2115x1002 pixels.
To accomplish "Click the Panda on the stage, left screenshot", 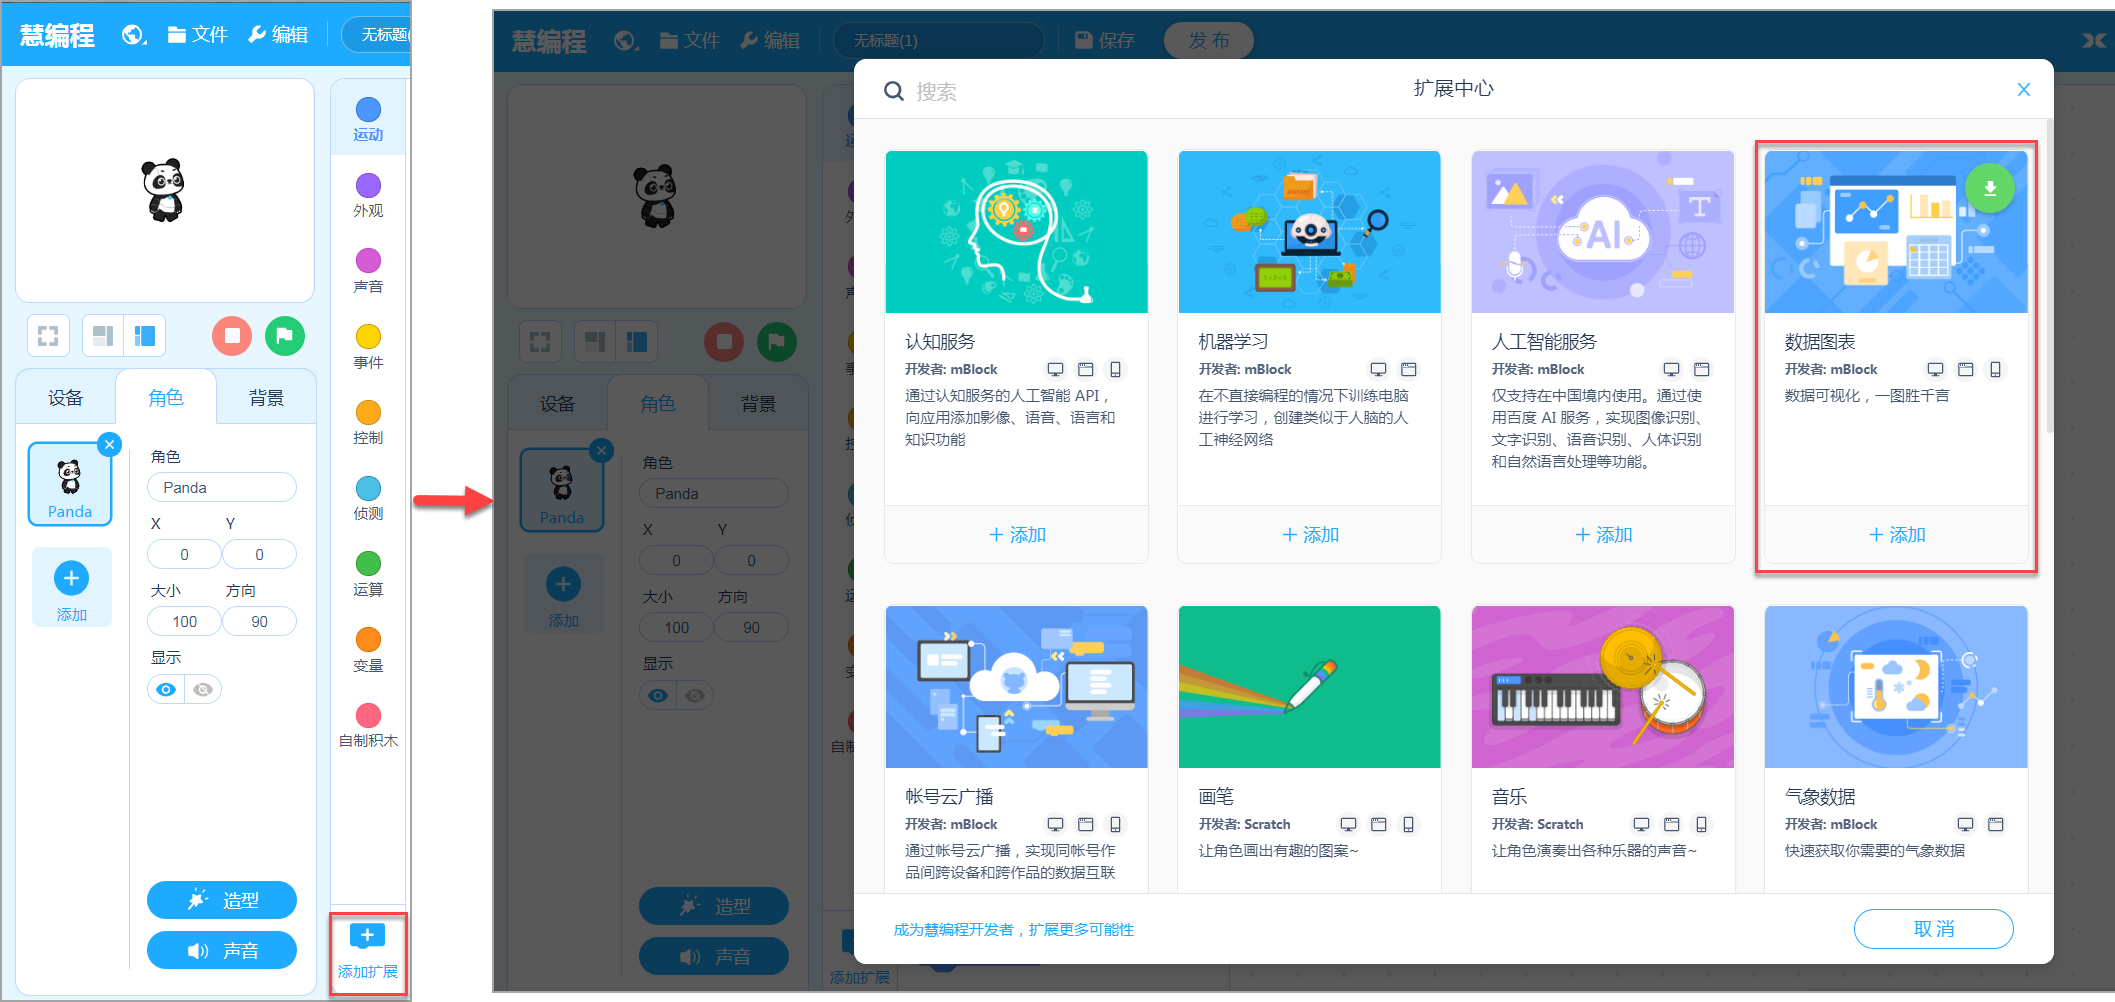I will tap(163, 190).
